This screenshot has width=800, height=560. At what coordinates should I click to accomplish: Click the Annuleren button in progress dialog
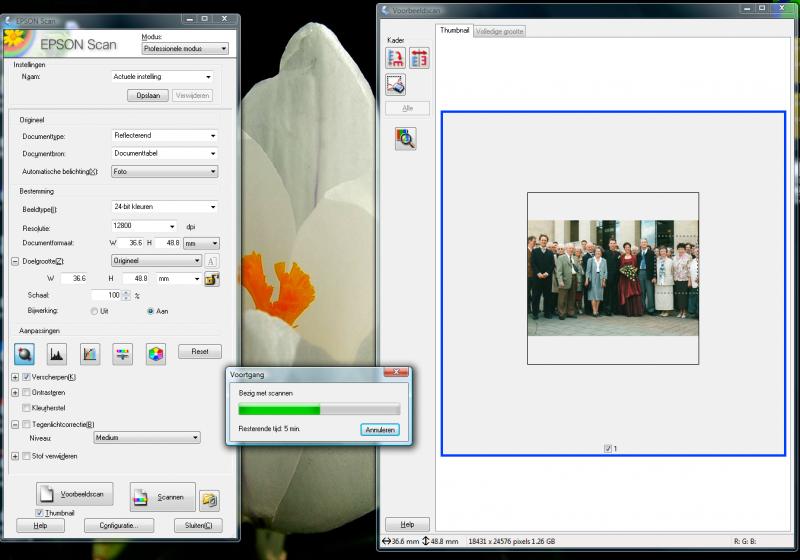[x=380, y=430]
